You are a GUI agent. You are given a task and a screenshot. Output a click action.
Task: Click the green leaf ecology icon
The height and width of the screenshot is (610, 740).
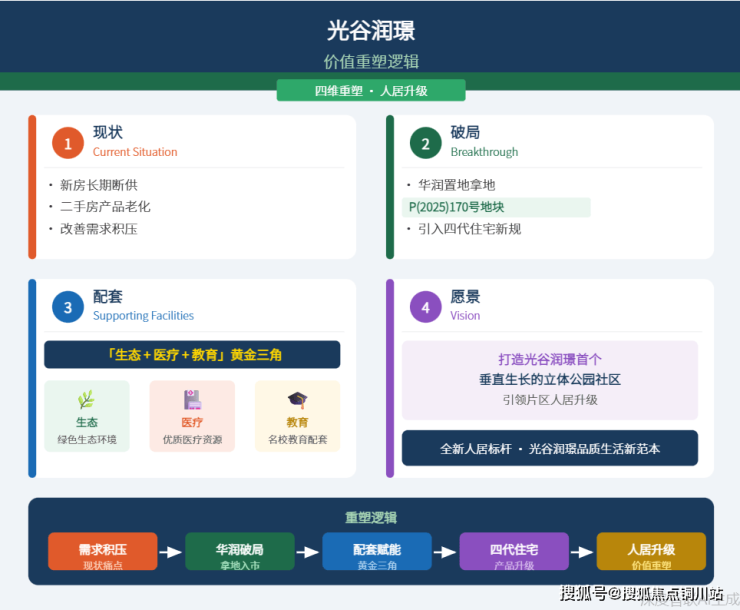pos(87,400)
